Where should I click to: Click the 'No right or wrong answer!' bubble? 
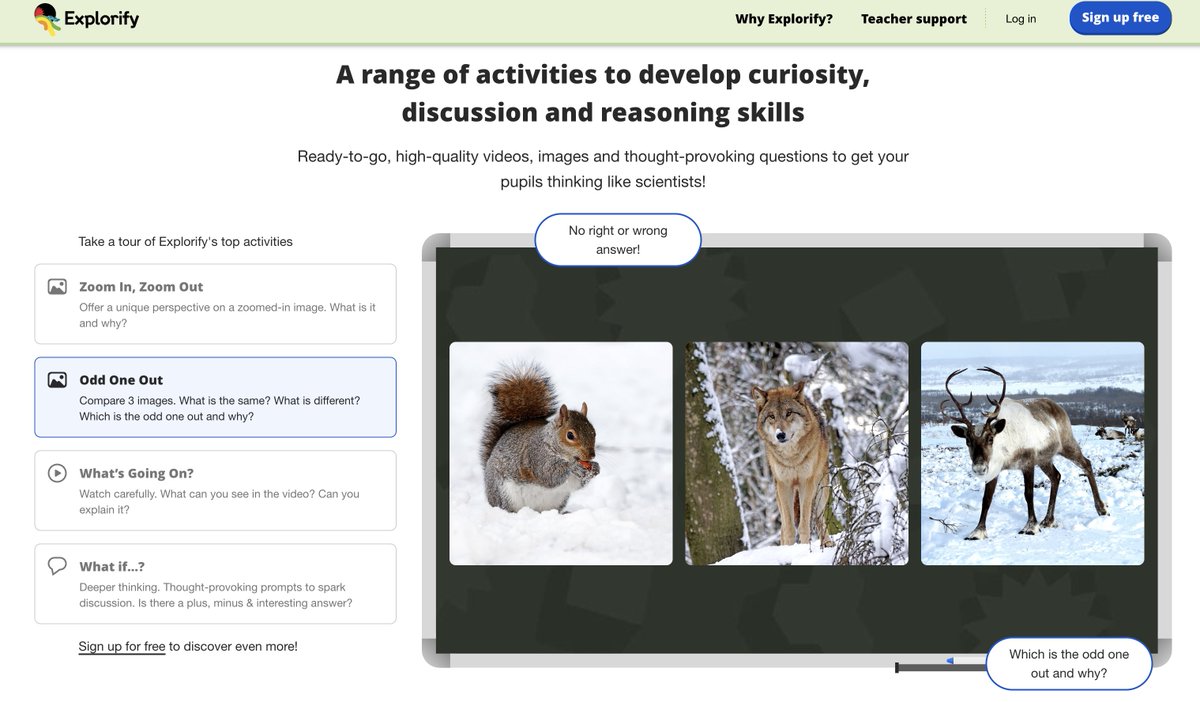(618, 239)
